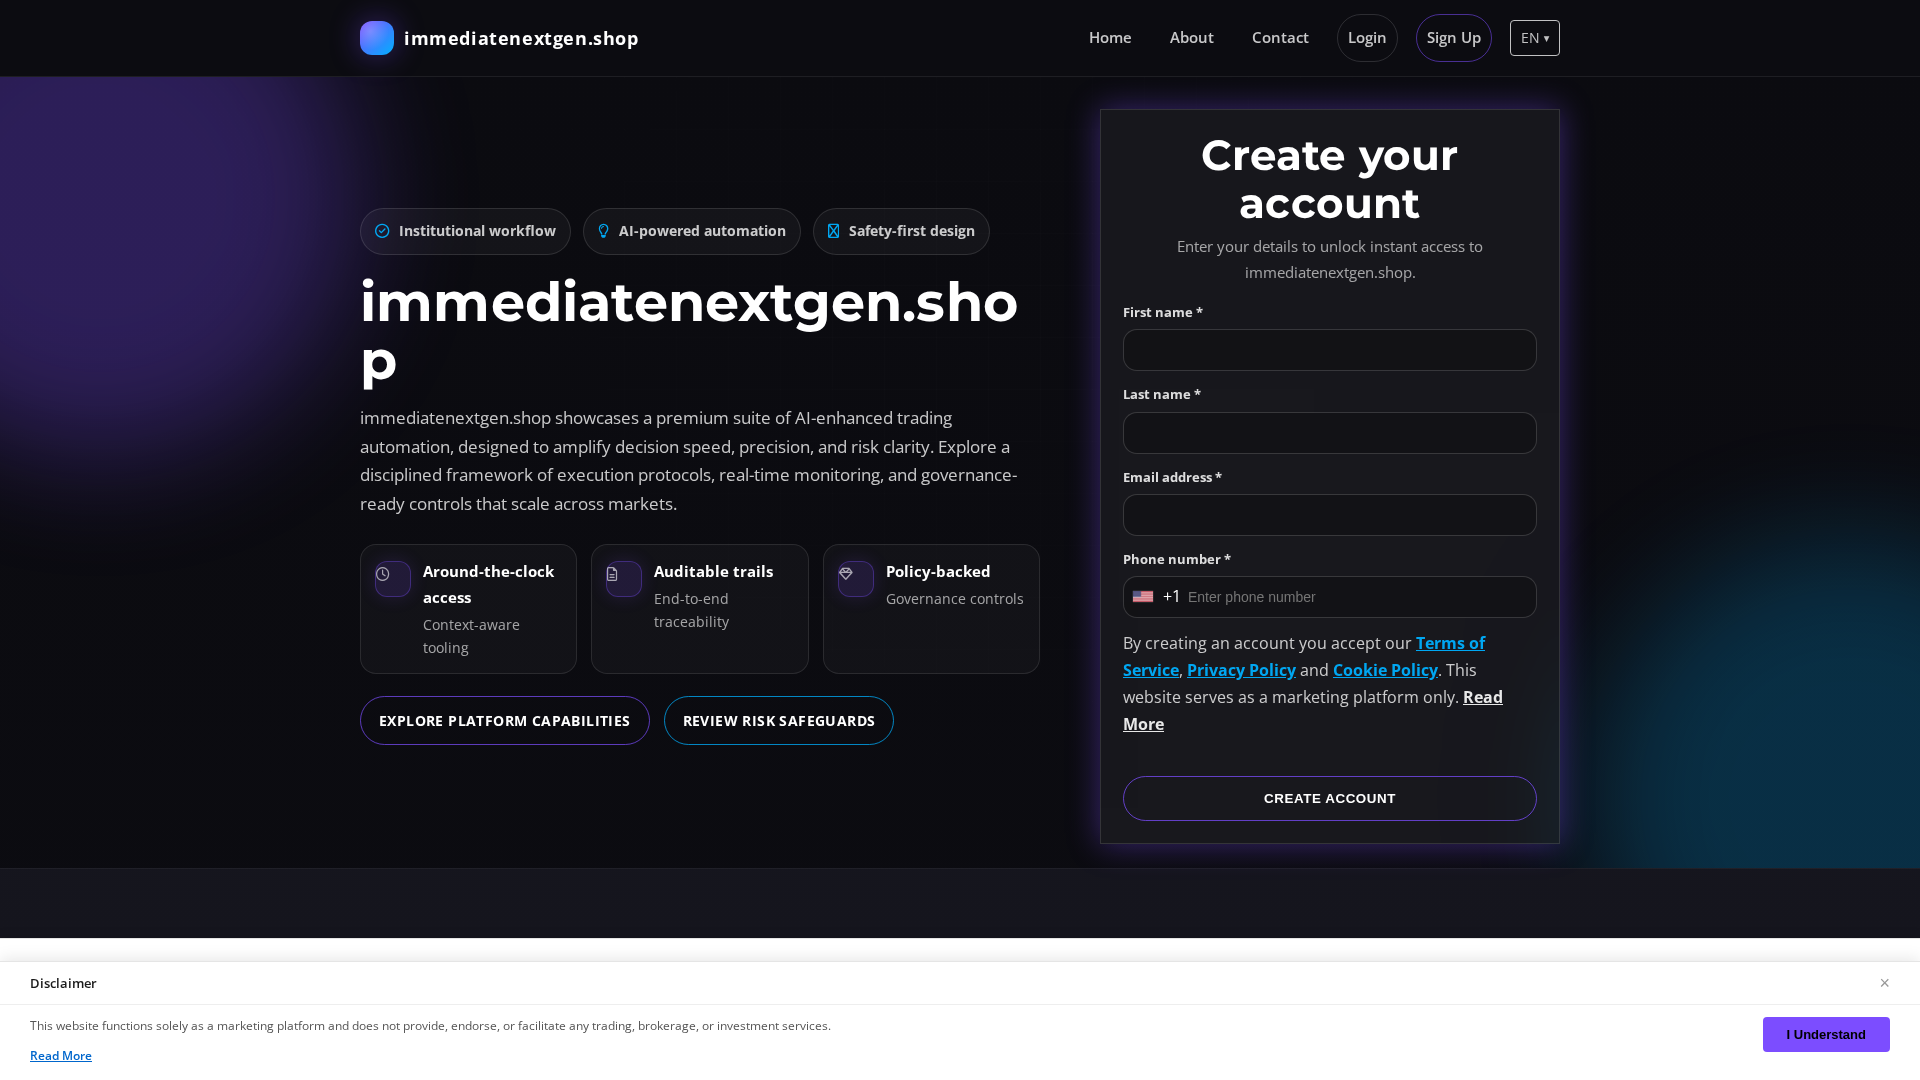Viewport: 1920px width, 1080px height.
Task: Open the About nav item
Action: (1192, 38)
